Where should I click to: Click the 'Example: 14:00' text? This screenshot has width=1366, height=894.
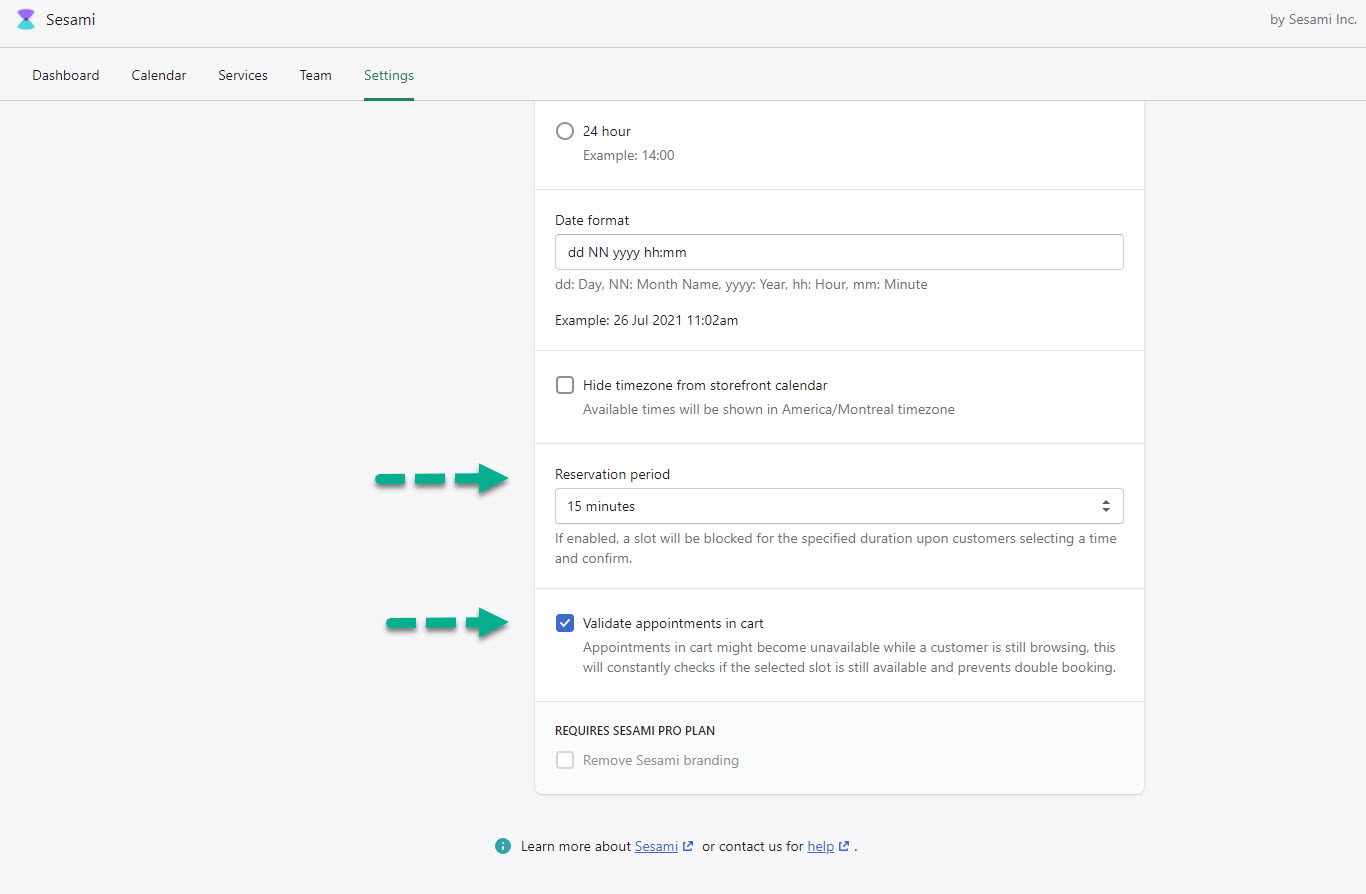point(629,155)
